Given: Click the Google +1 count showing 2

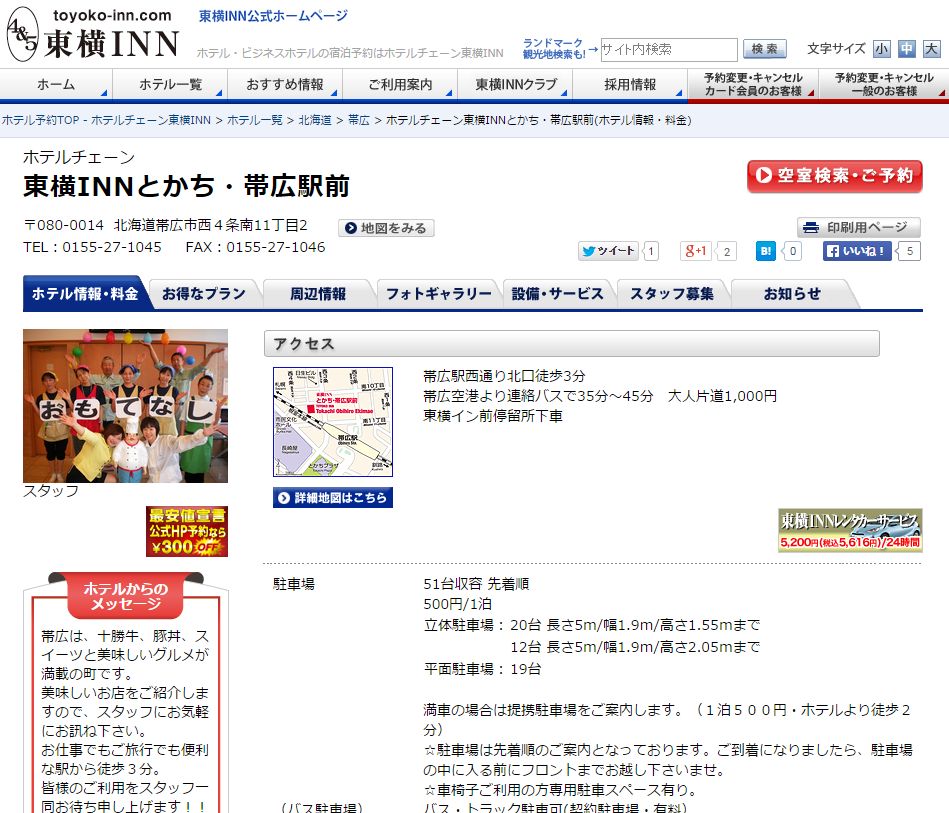Looking at the screenshot, I should (727, 251).
